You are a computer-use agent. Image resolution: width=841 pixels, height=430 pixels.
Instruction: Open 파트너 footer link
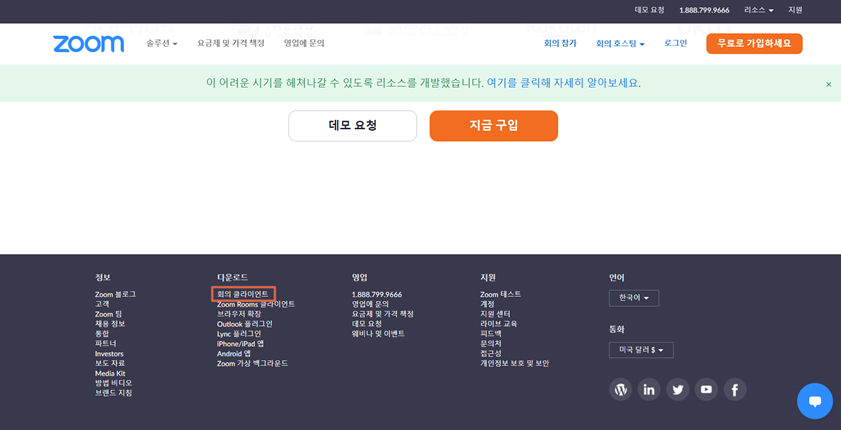pos(106,343)
